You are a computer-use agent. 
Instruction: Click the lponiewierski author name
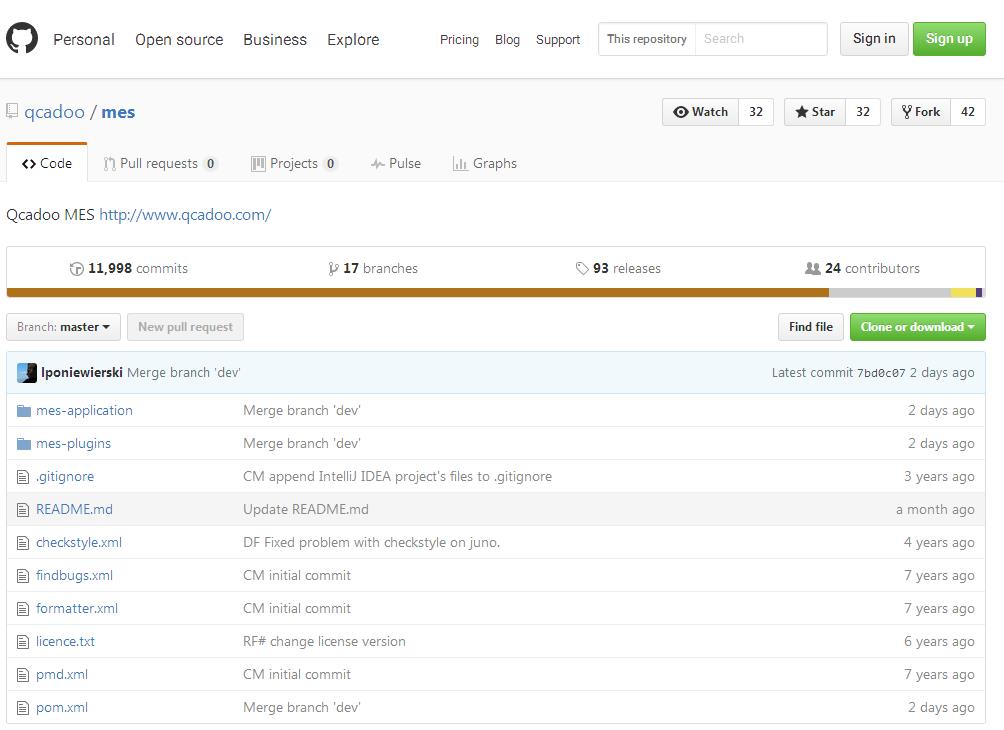pyautogui.click(x=82, y=373)
